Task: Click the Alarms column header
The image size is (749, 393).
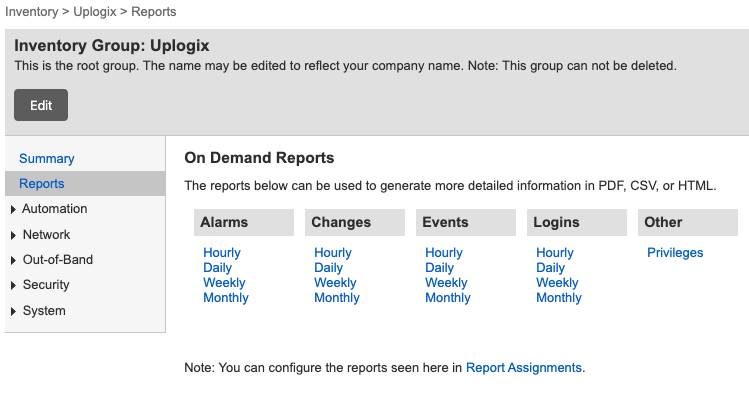Action: tap(244, 222)
